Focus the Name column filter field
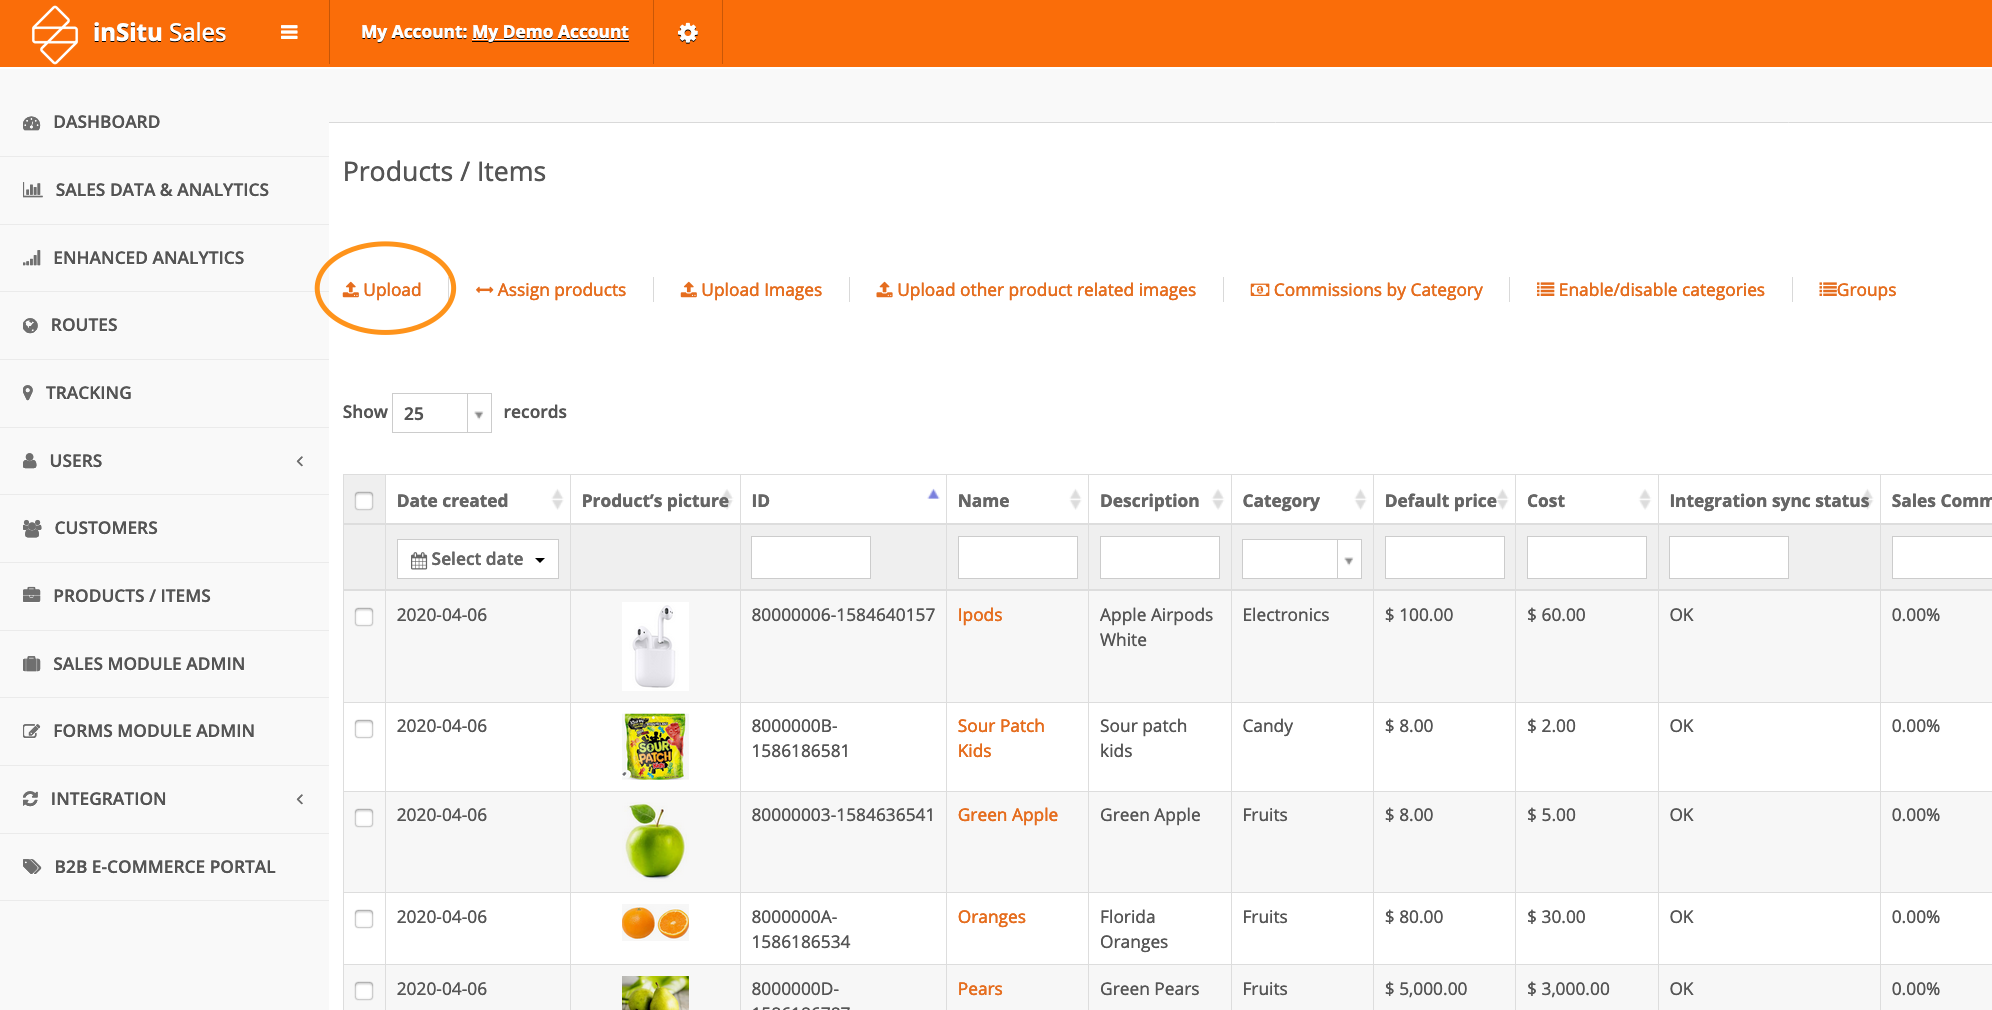Screen dimensions: 1992x1010 coord(1017,558)
